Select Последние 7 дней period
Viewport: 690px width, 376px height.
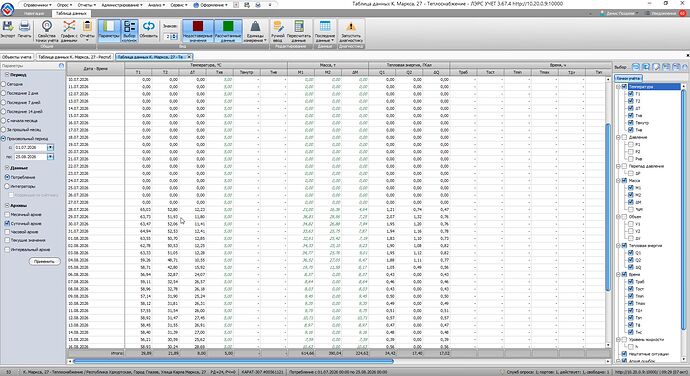pyautogui.click(x=22, y=102)
